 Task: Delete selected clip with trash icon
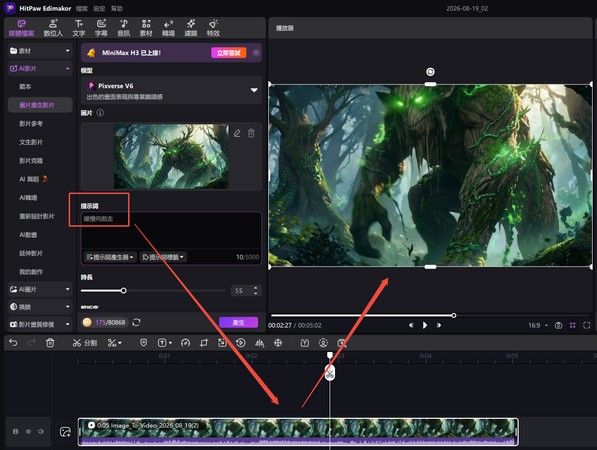50,343
